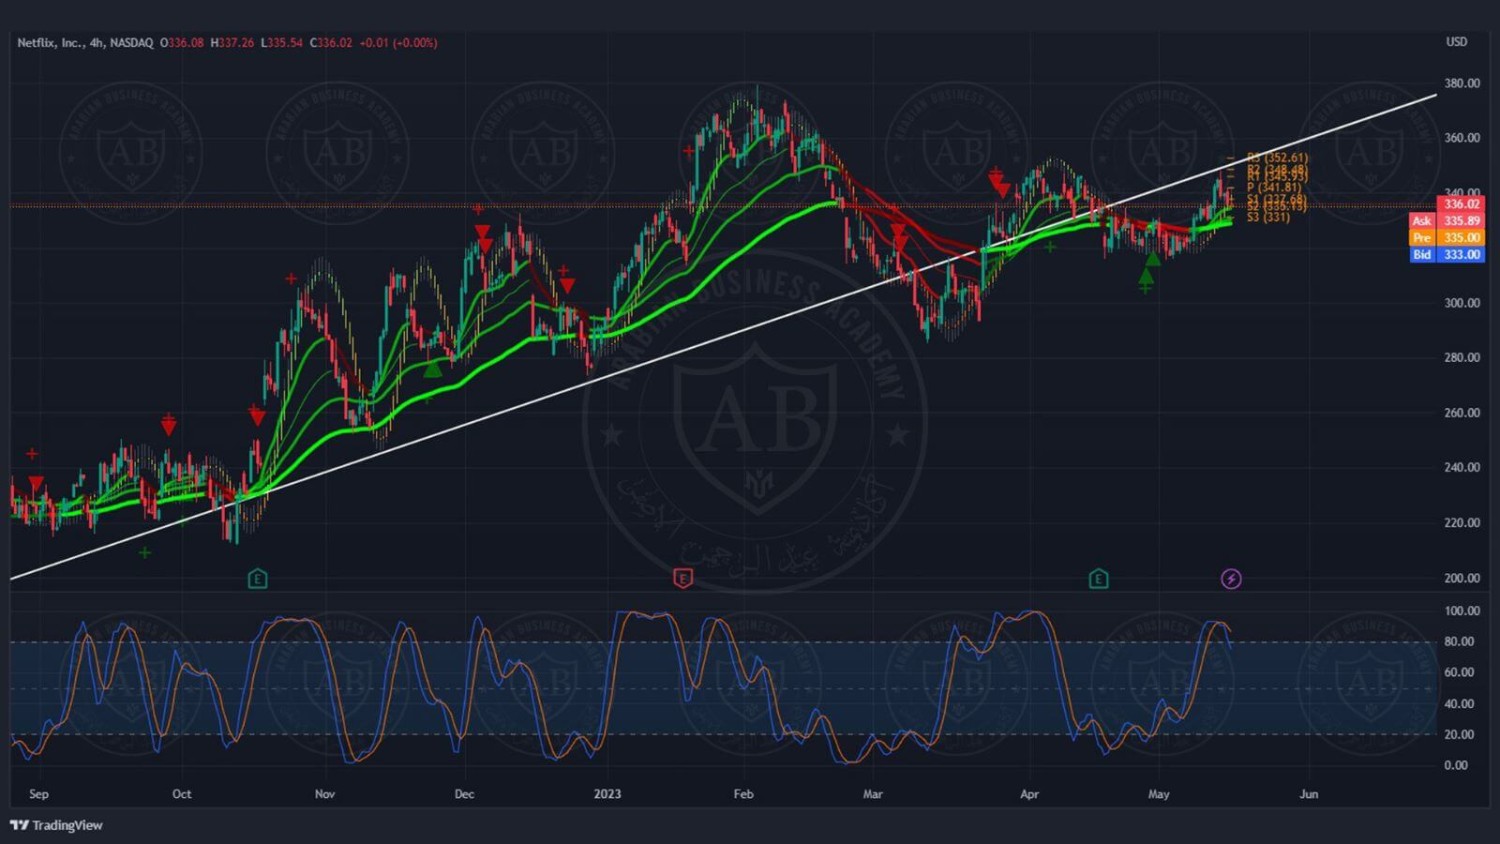Click the P (341.81) pivot label
1500x844 pixels.
(1275, 187)
